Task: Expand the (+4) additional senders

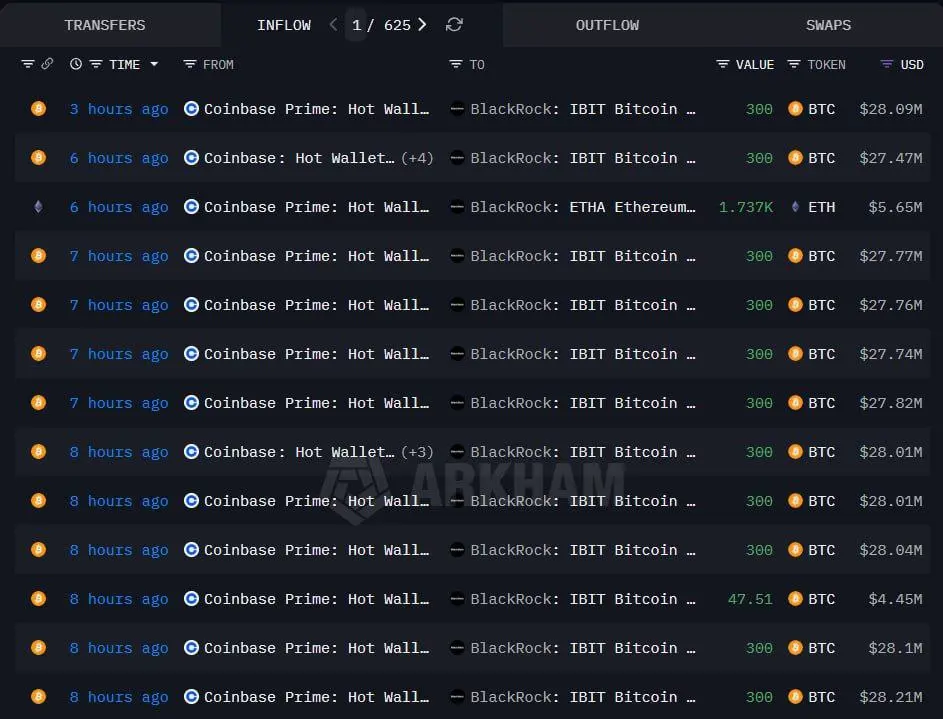Action: (x=417, y=158)
